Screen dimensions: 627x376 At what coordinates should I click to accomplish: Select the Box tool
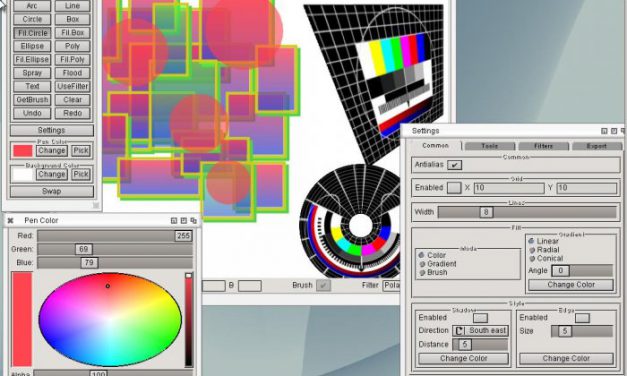coord(72,19)
